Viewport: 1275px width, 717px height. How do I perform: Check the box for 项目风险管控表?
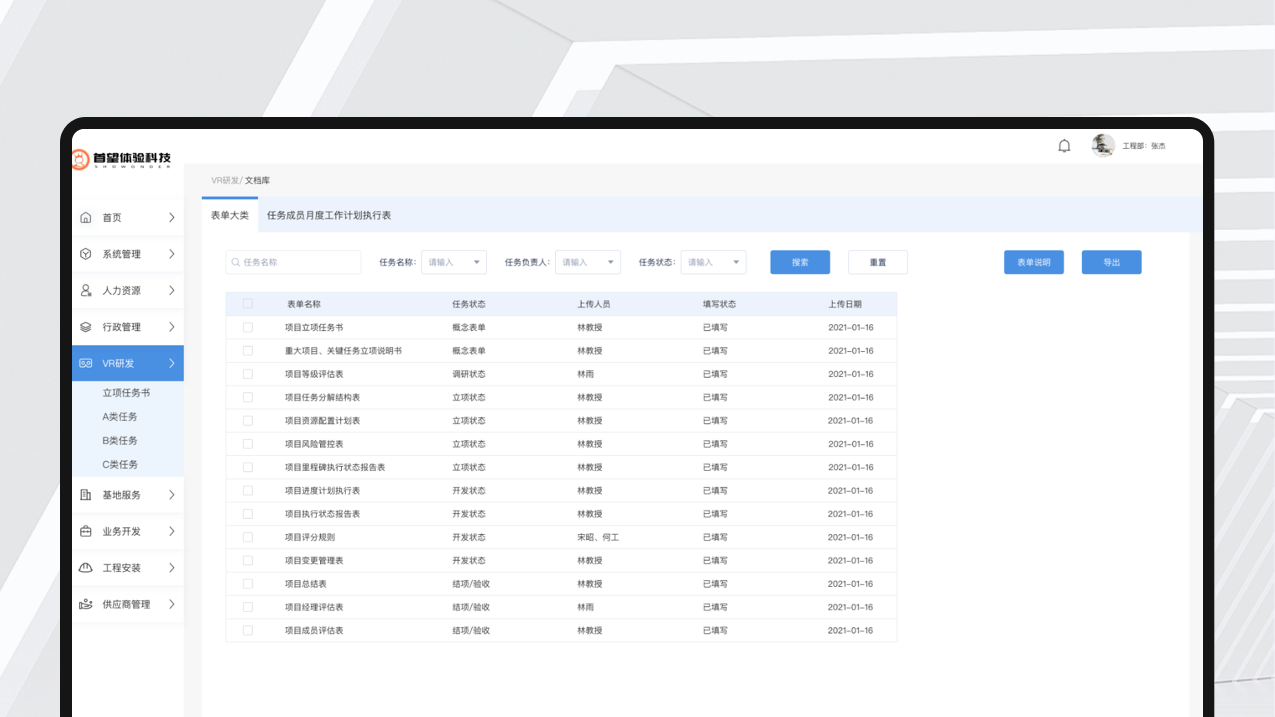click(x=248, y=444)
